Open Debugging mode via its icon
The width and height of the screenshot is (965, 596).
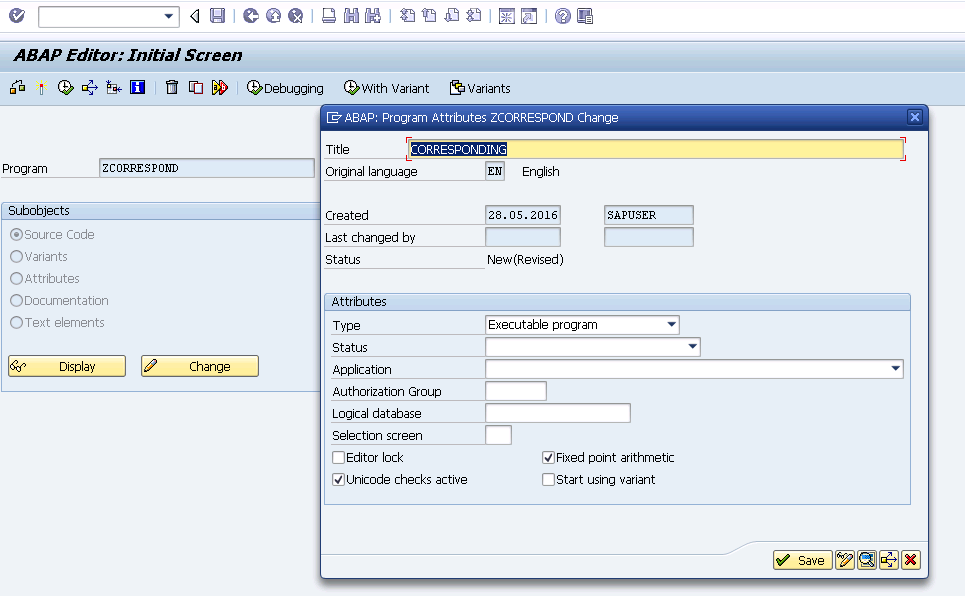pos(285,87)
